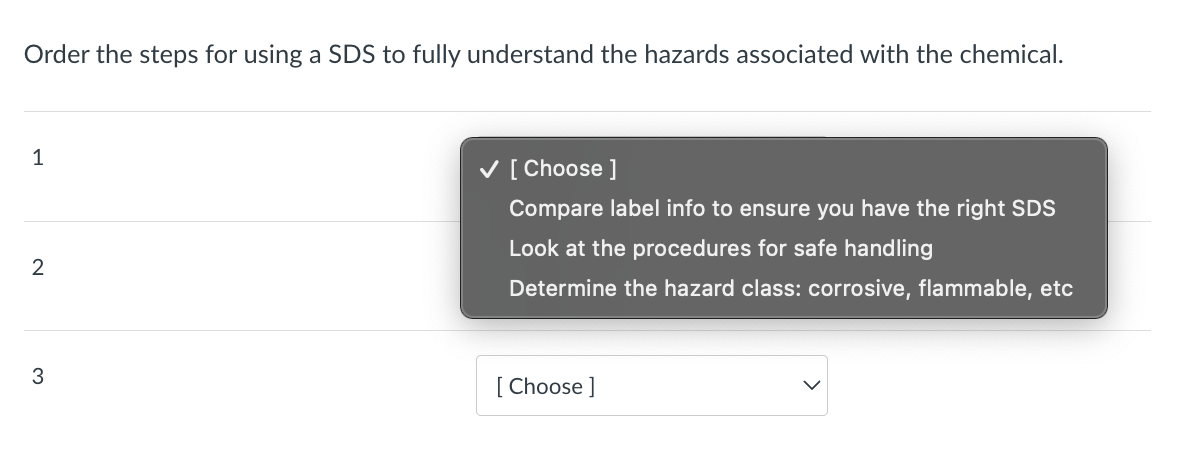Click the step number 1 label

click(x=37, y=157)
